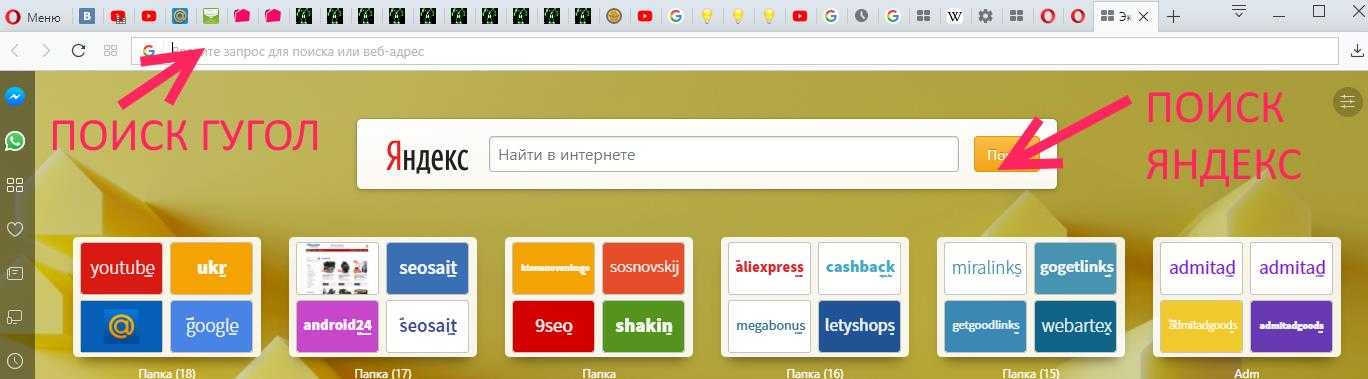Switch to the blue circular logo tab
Screen dimensions: 1368x379
tap(180, 16)
